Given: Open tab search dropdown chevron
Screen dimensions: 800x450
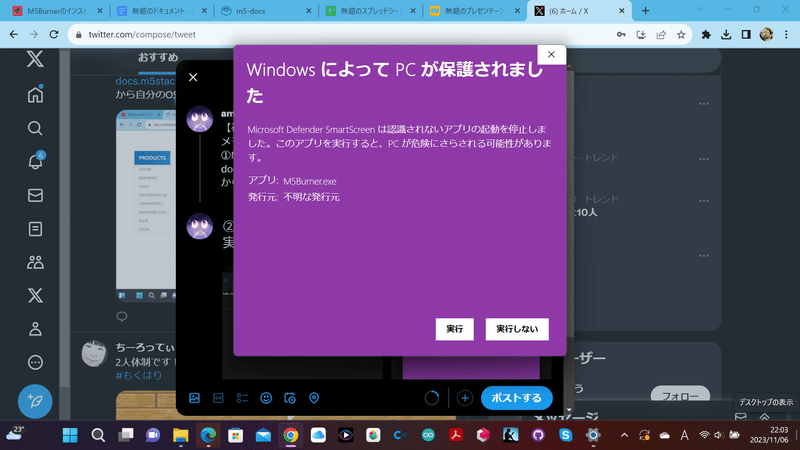Looking at the screenshot, I should pyautogui.click(x=699, y=10).
